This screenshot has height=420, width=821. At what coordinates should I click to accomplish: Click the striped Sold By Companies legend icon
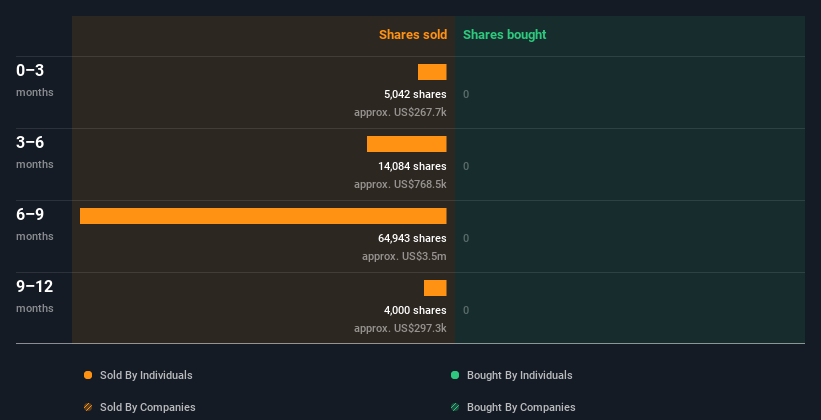pyautogui.click(x=88, y=407)
